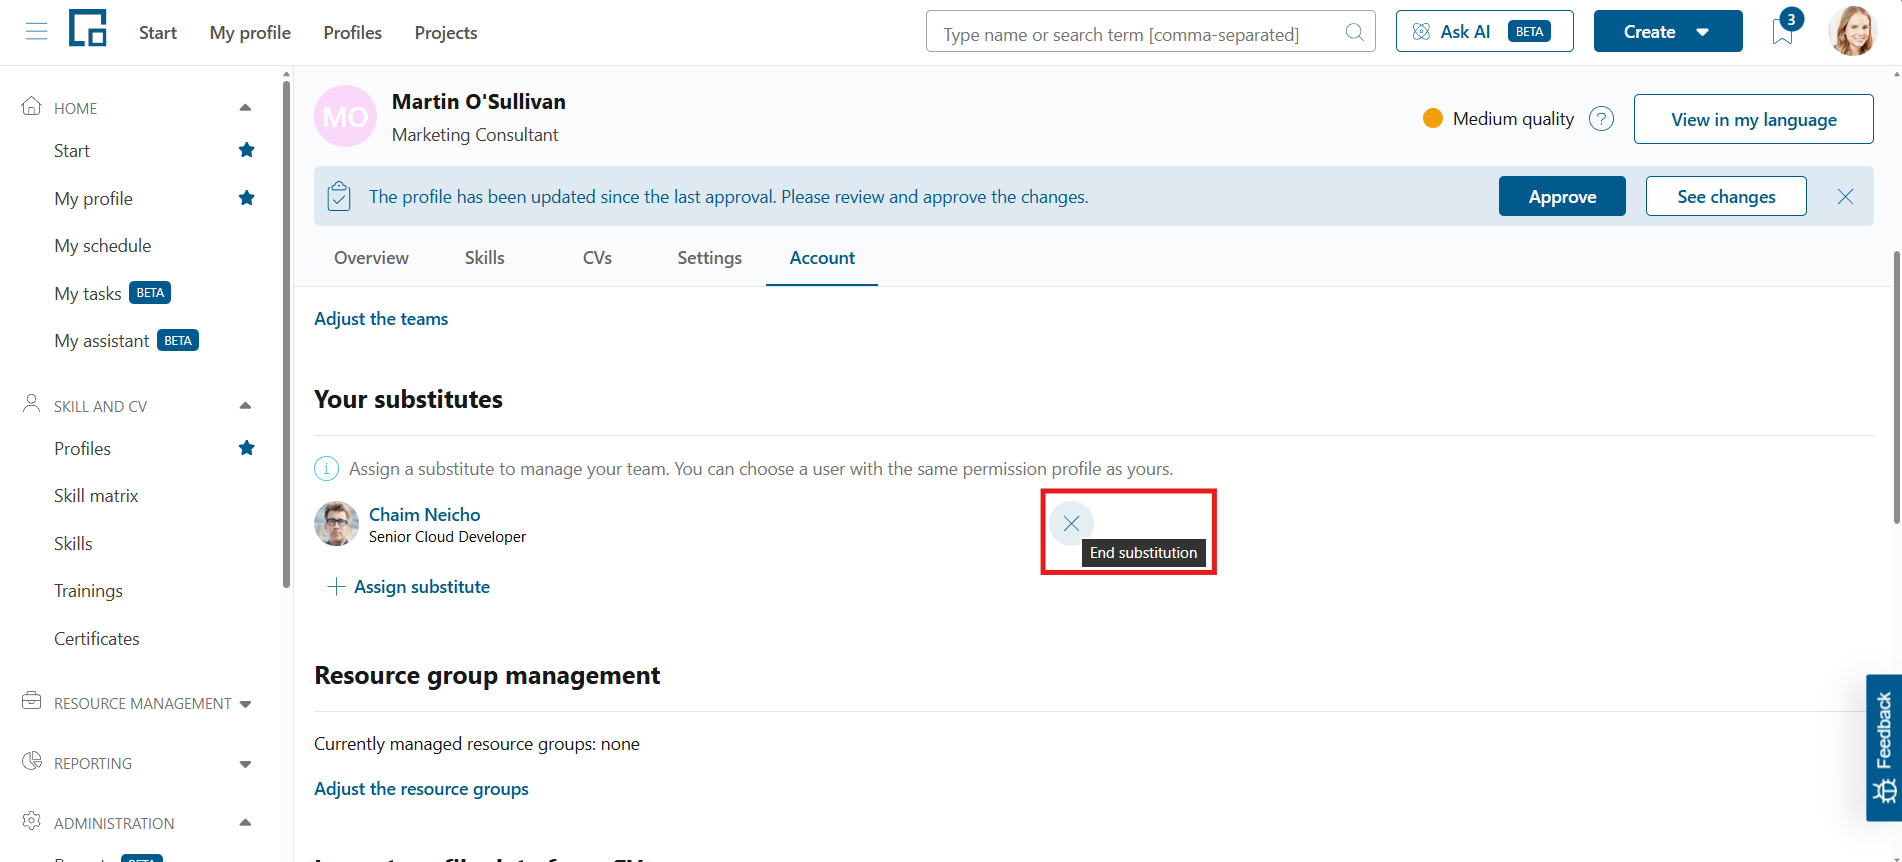Collapse the ADMINISTRATION section
The height and width of the screenshot is (862, 1902).
(x=245, y=823)
